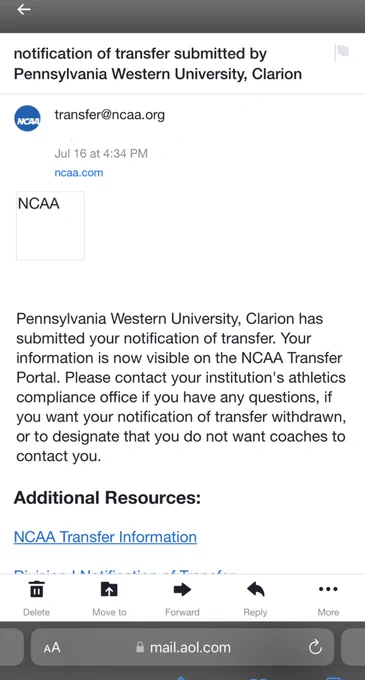Click the Move to folder icon

click(109, 589)
